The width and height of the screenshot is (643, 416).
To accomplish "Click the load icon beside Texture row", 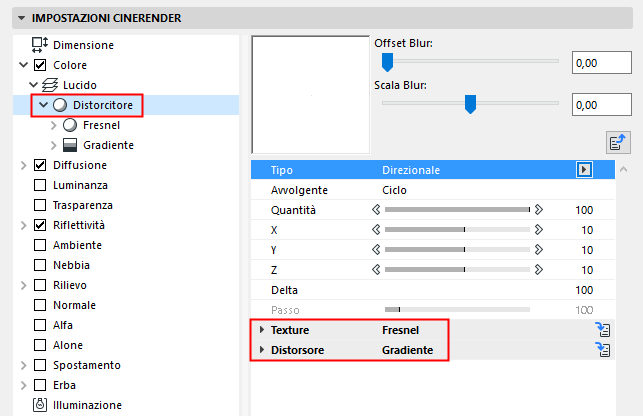I will (602, 329).
